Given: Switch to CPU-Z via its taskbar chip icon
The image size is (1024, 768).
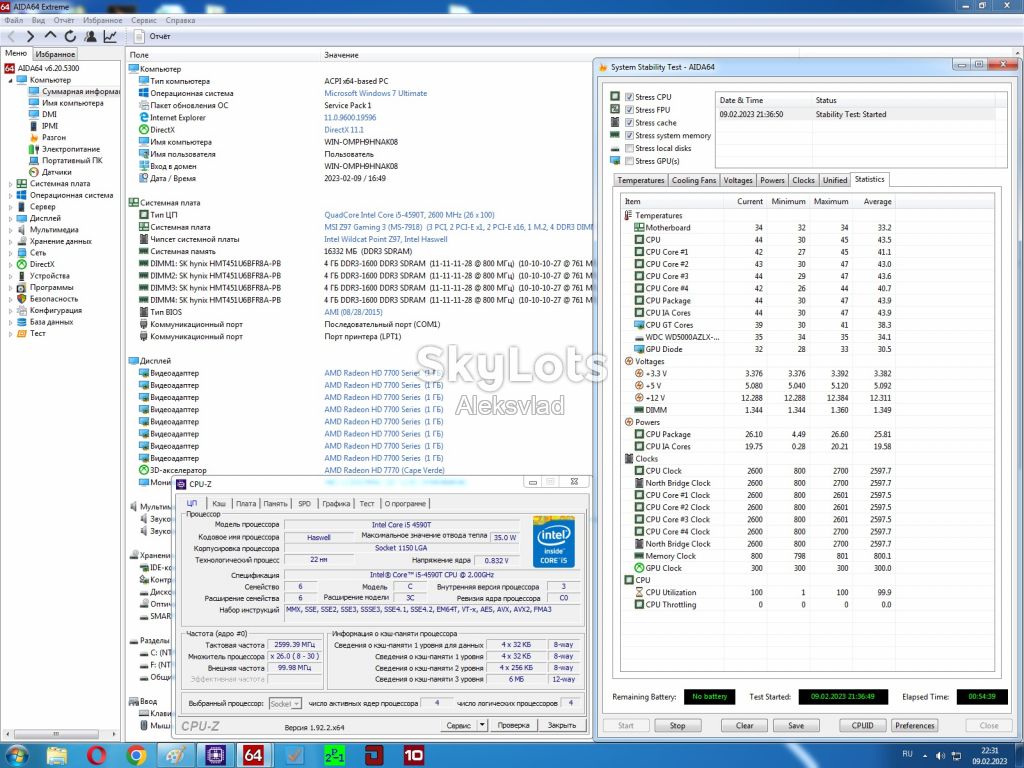Looking at the screenshot, I should point(215,756).
